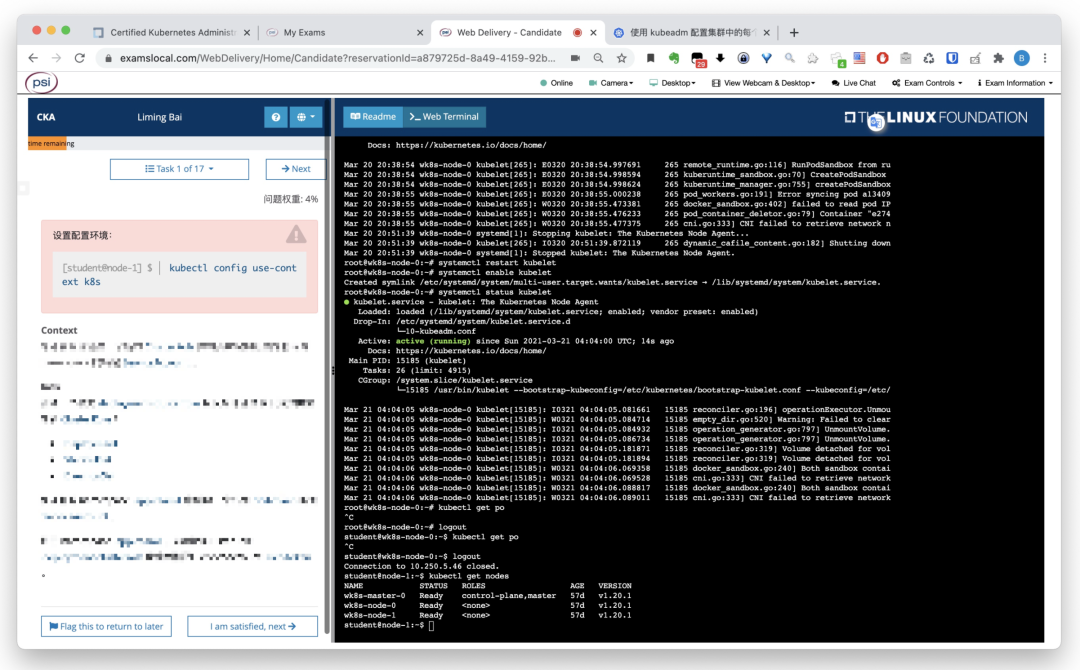Viewport: 1080px width, 670px height.
Task: Open Exam Controls dropdown
Action: tap(927, 83)
